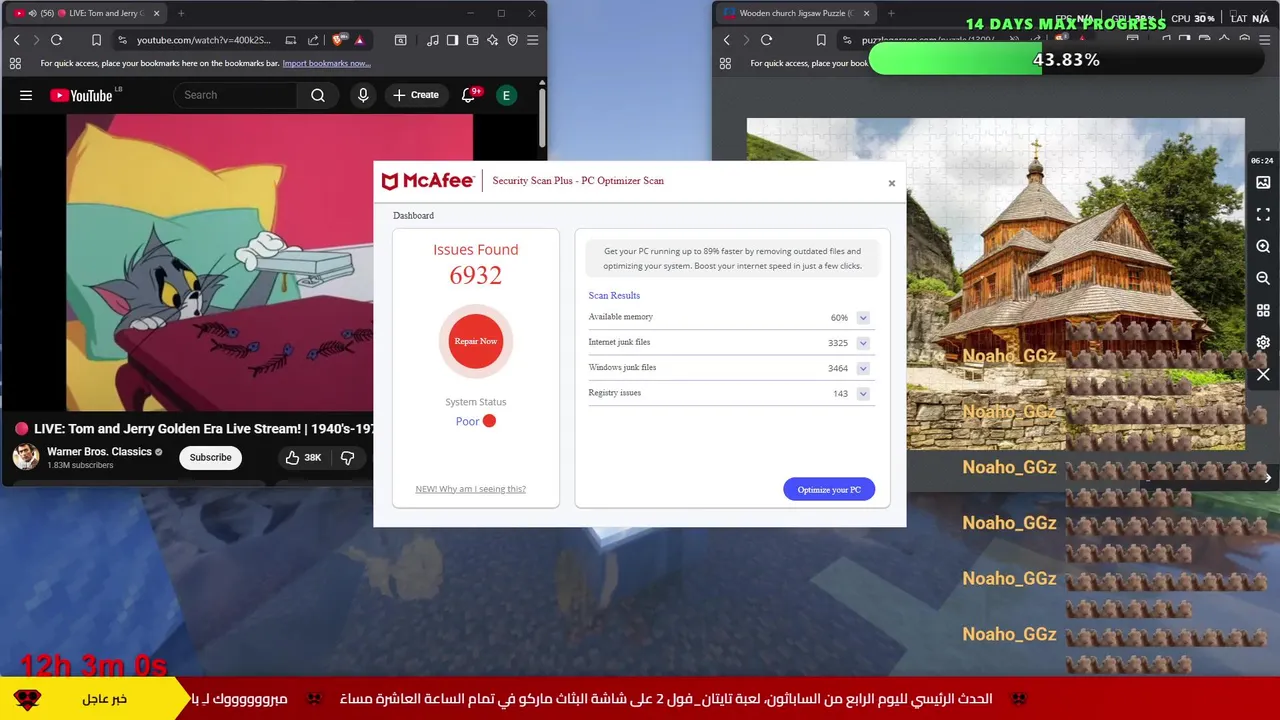The image size is (1280, 720).
Task: Show the puzzle preview image icon
Action: 1263,183
